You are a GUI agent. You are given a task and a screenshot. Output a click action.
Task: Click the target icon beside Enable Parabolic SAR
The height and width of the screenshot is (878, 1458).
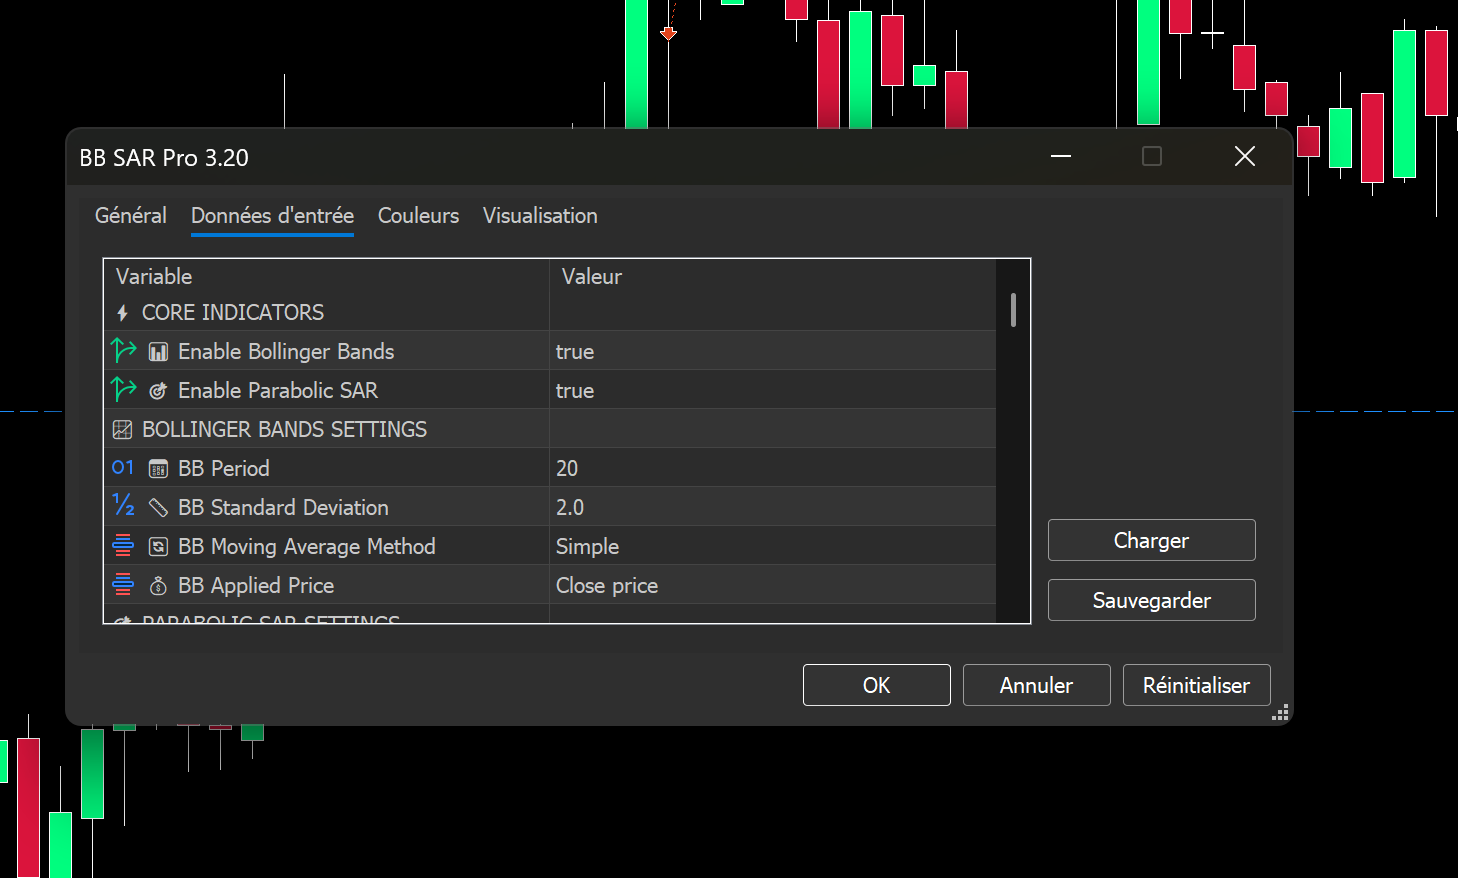coord(158,390)
